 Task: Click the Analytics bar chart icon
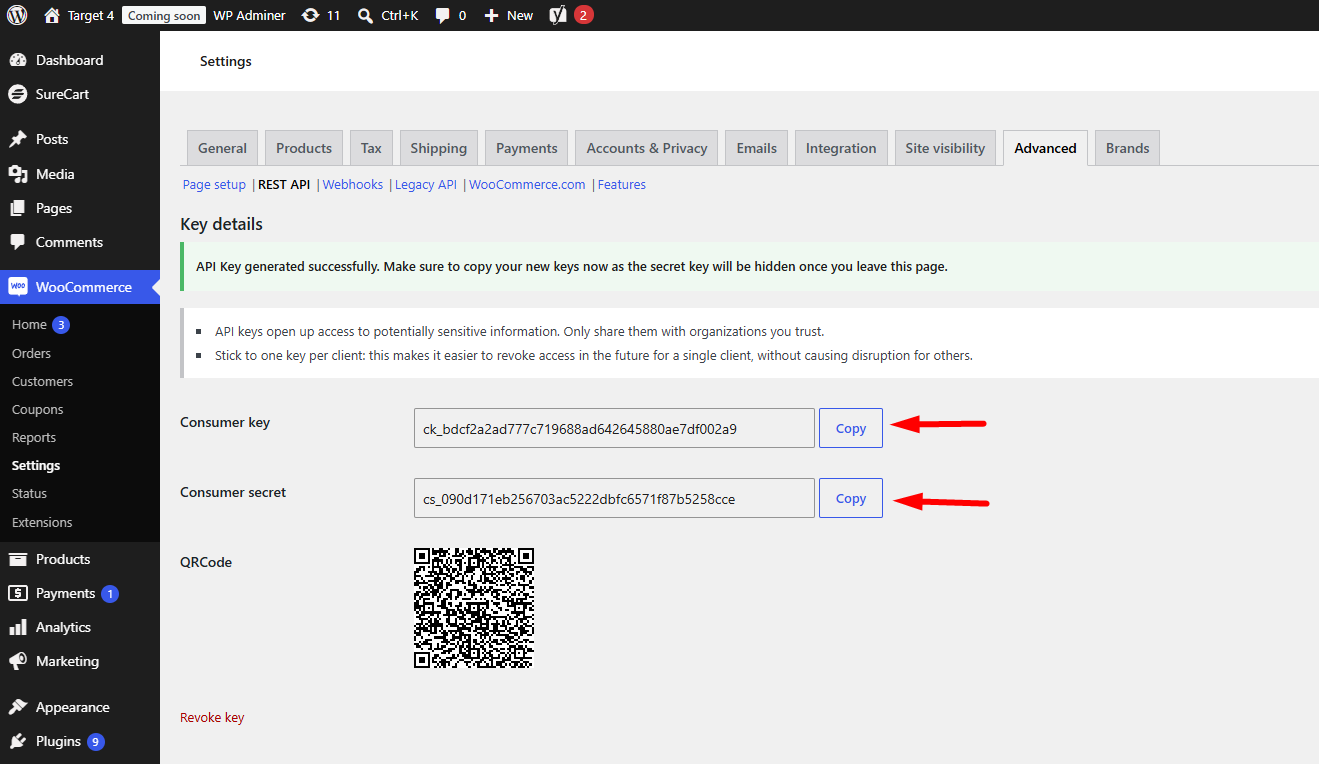pyautogui.click(x=18, y=627)
